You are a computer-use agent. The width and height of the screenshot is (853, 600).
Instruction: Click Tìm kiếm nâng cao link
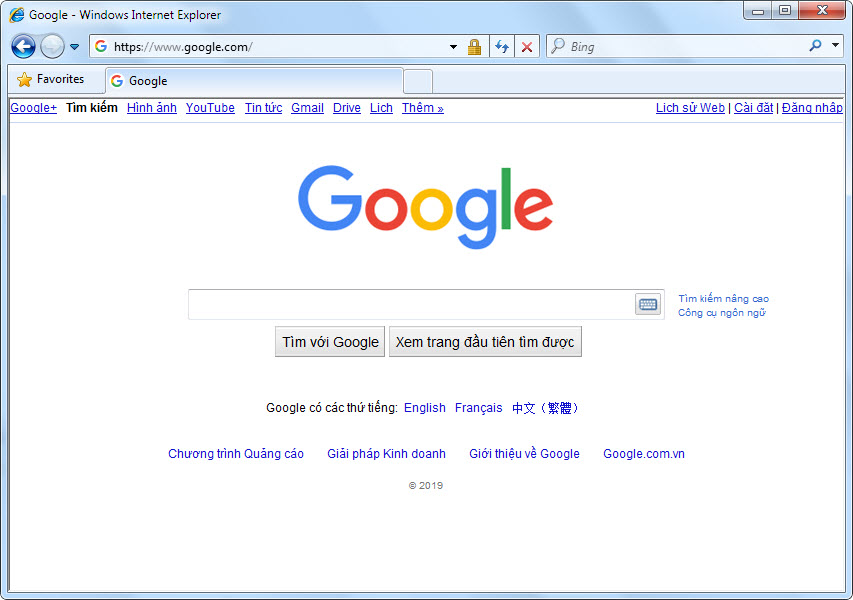click(723, 298)
